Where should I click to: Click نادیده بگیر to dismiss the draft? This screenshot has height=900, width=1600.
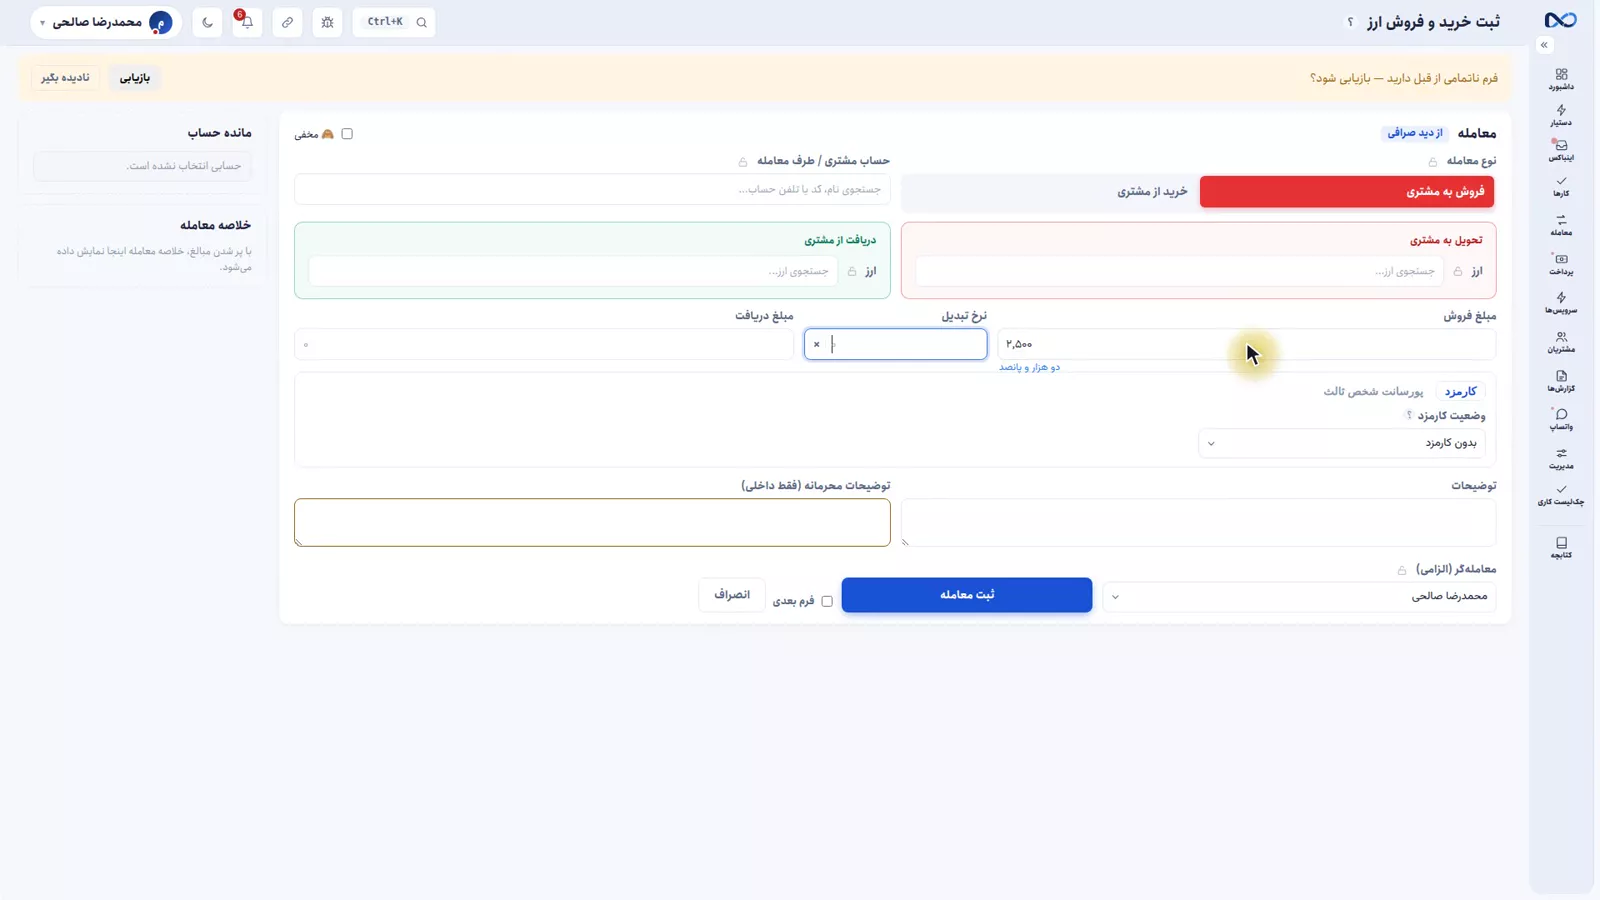pos(65,78)
